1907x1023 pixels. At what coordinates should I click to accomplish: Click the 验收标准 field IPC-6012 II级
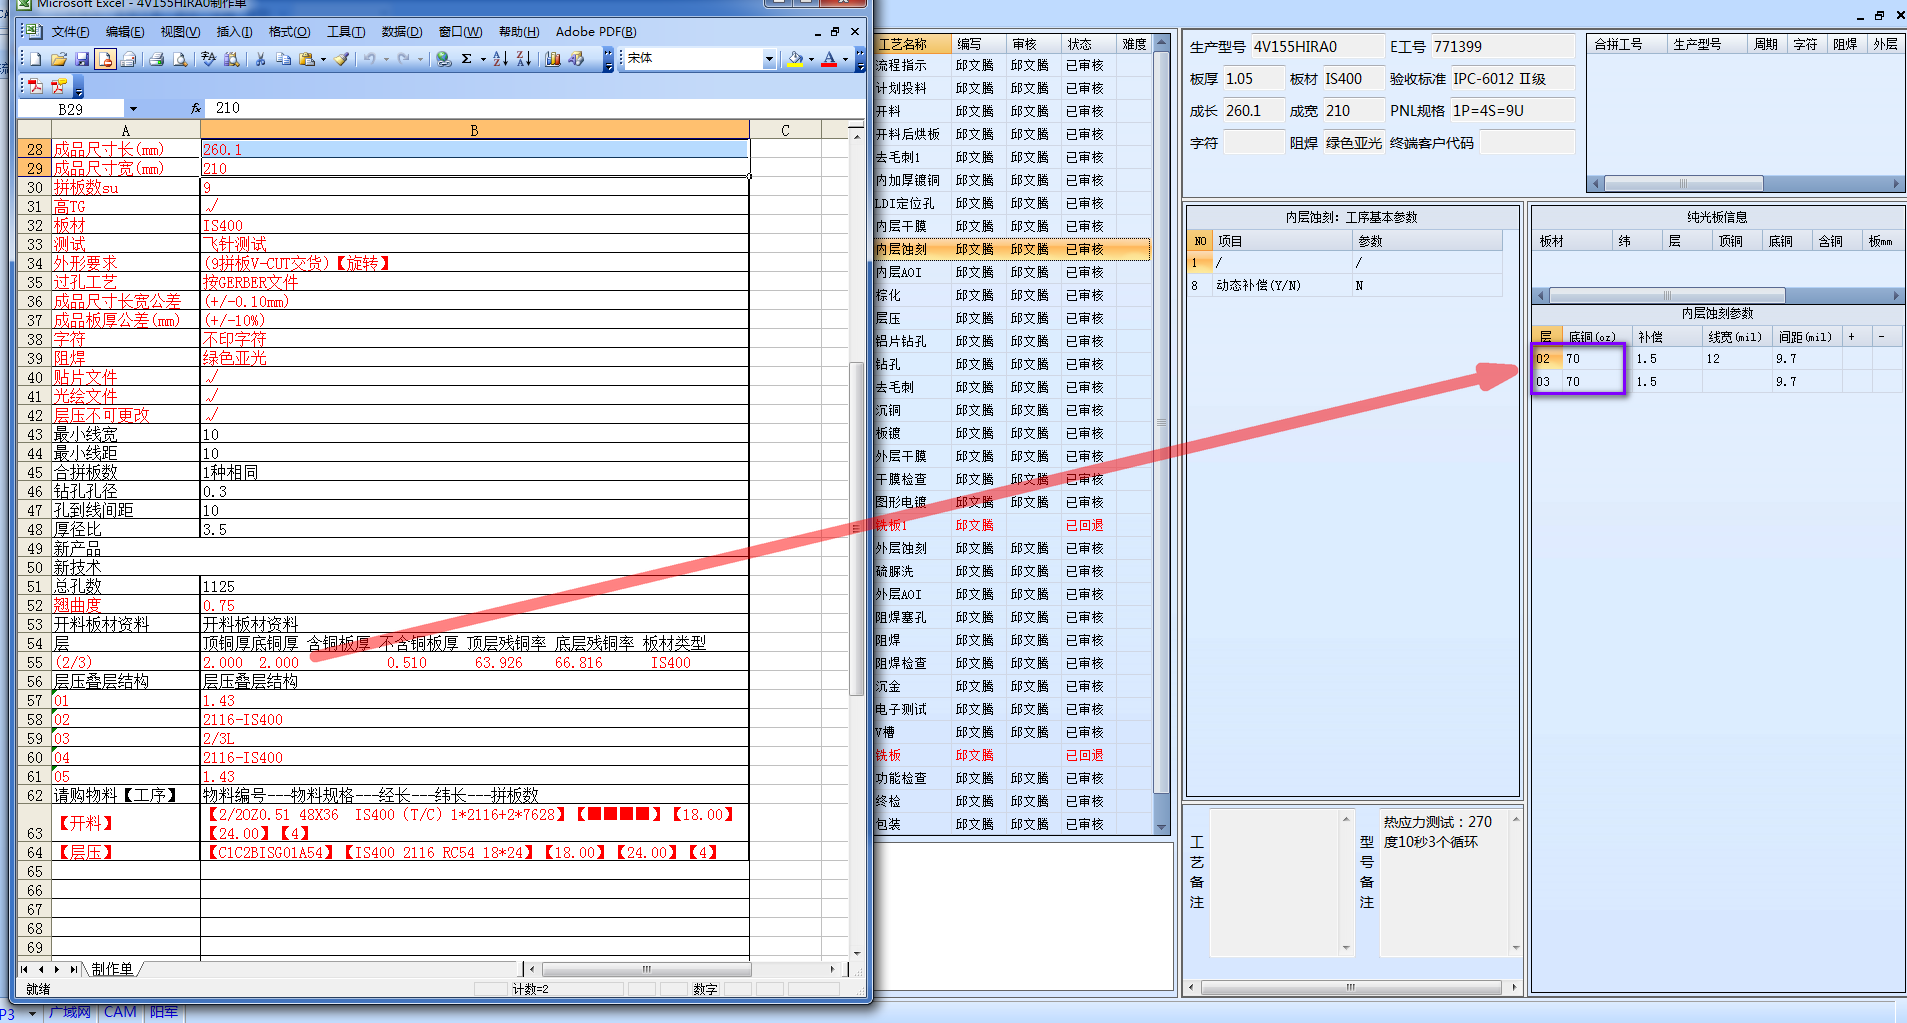pyautogui.click(x=1512, y=79)
